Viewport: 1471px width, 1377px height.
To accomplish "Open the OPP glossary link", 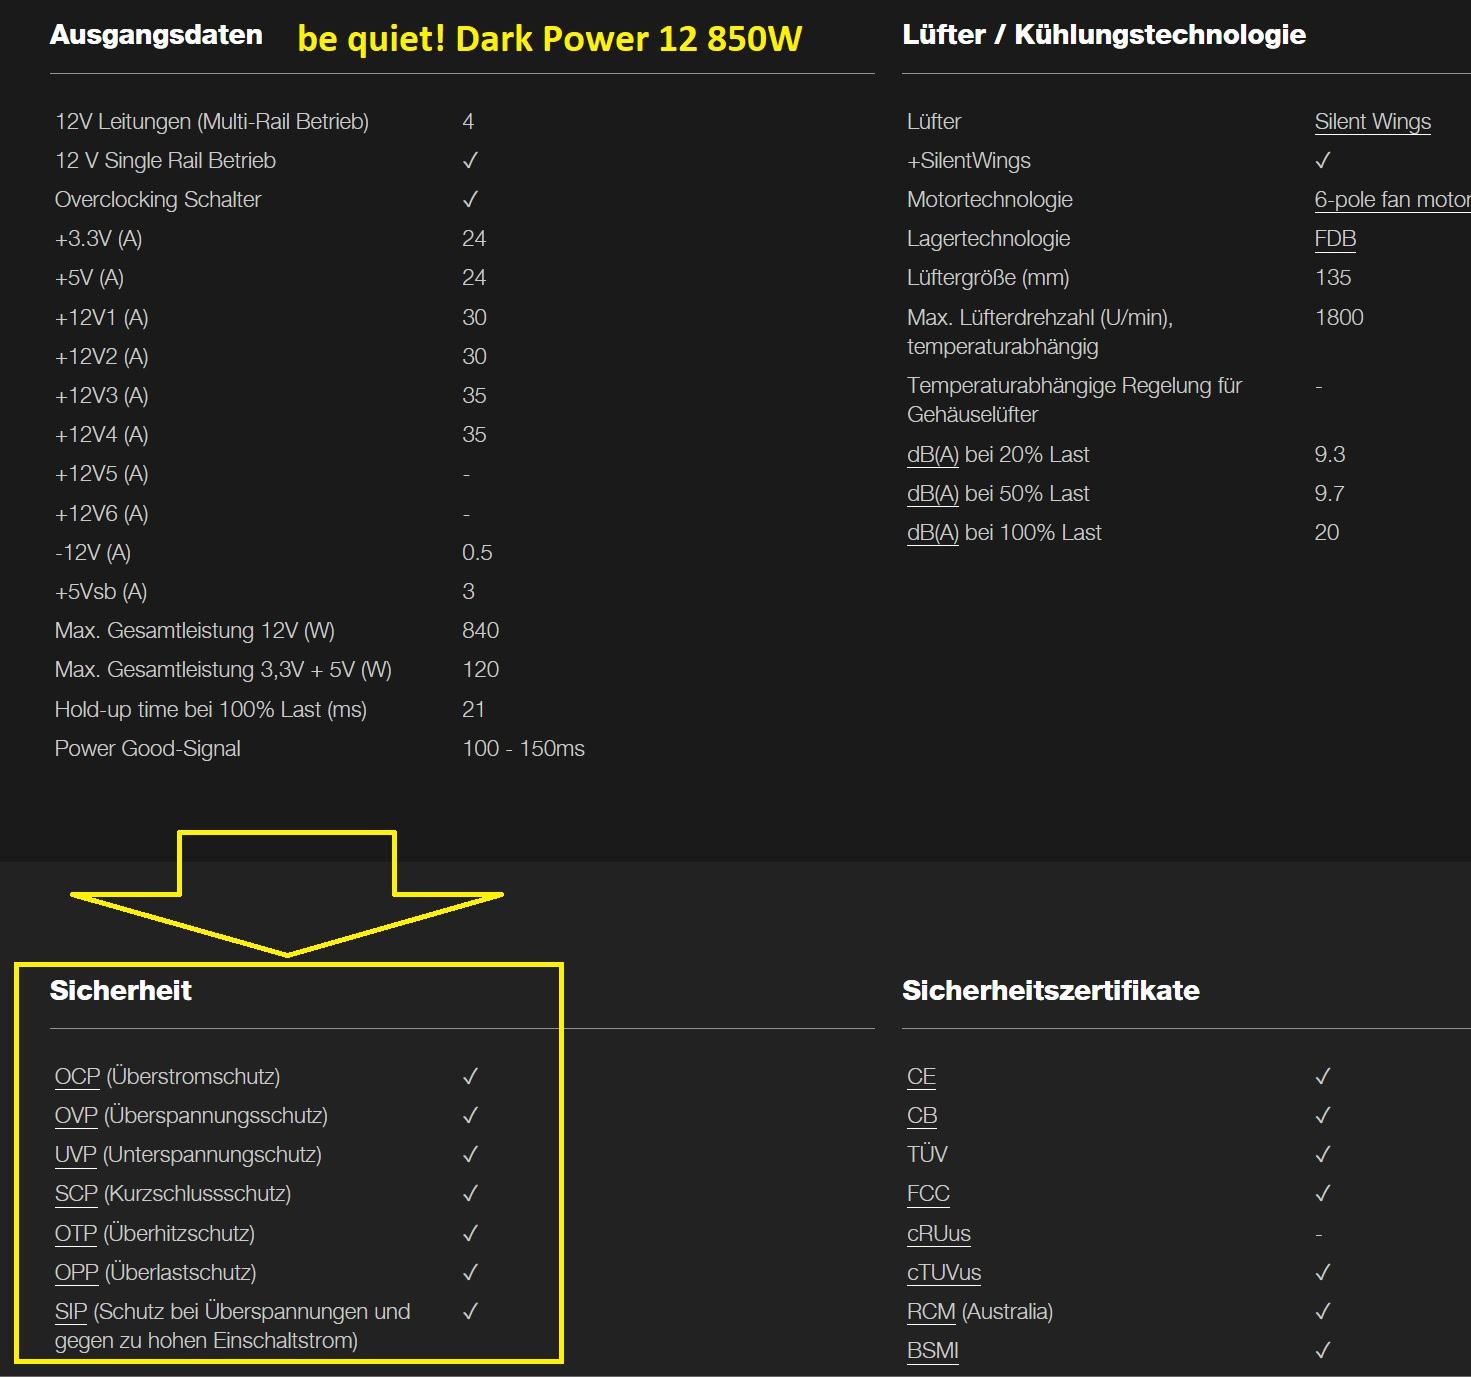I will 77,1273.
